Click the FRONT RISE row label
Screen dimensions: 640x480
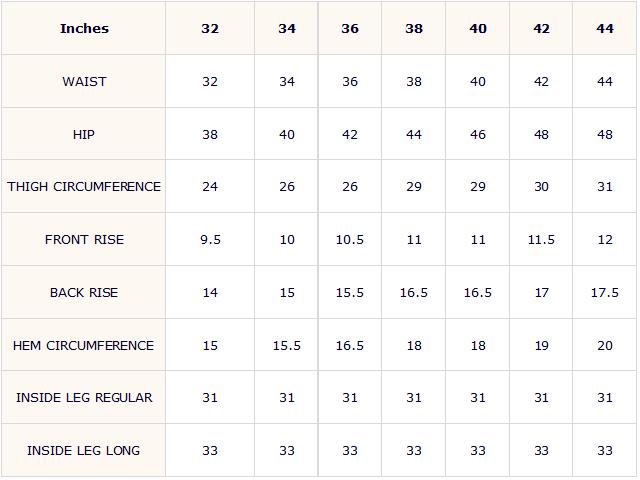click(84, 240)
